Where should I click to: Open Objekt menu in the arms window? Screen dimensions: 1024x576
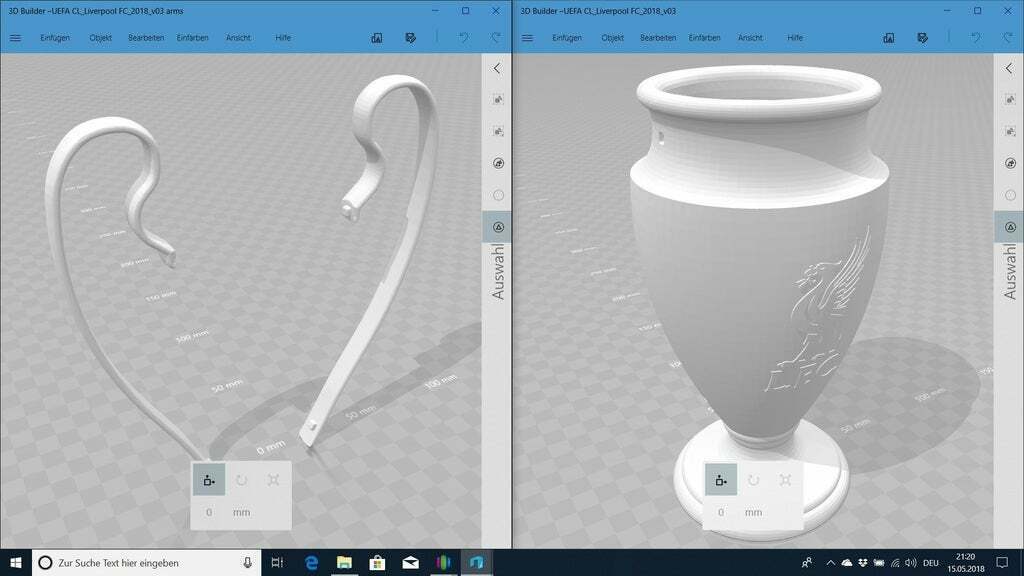[x=101, y=38]
